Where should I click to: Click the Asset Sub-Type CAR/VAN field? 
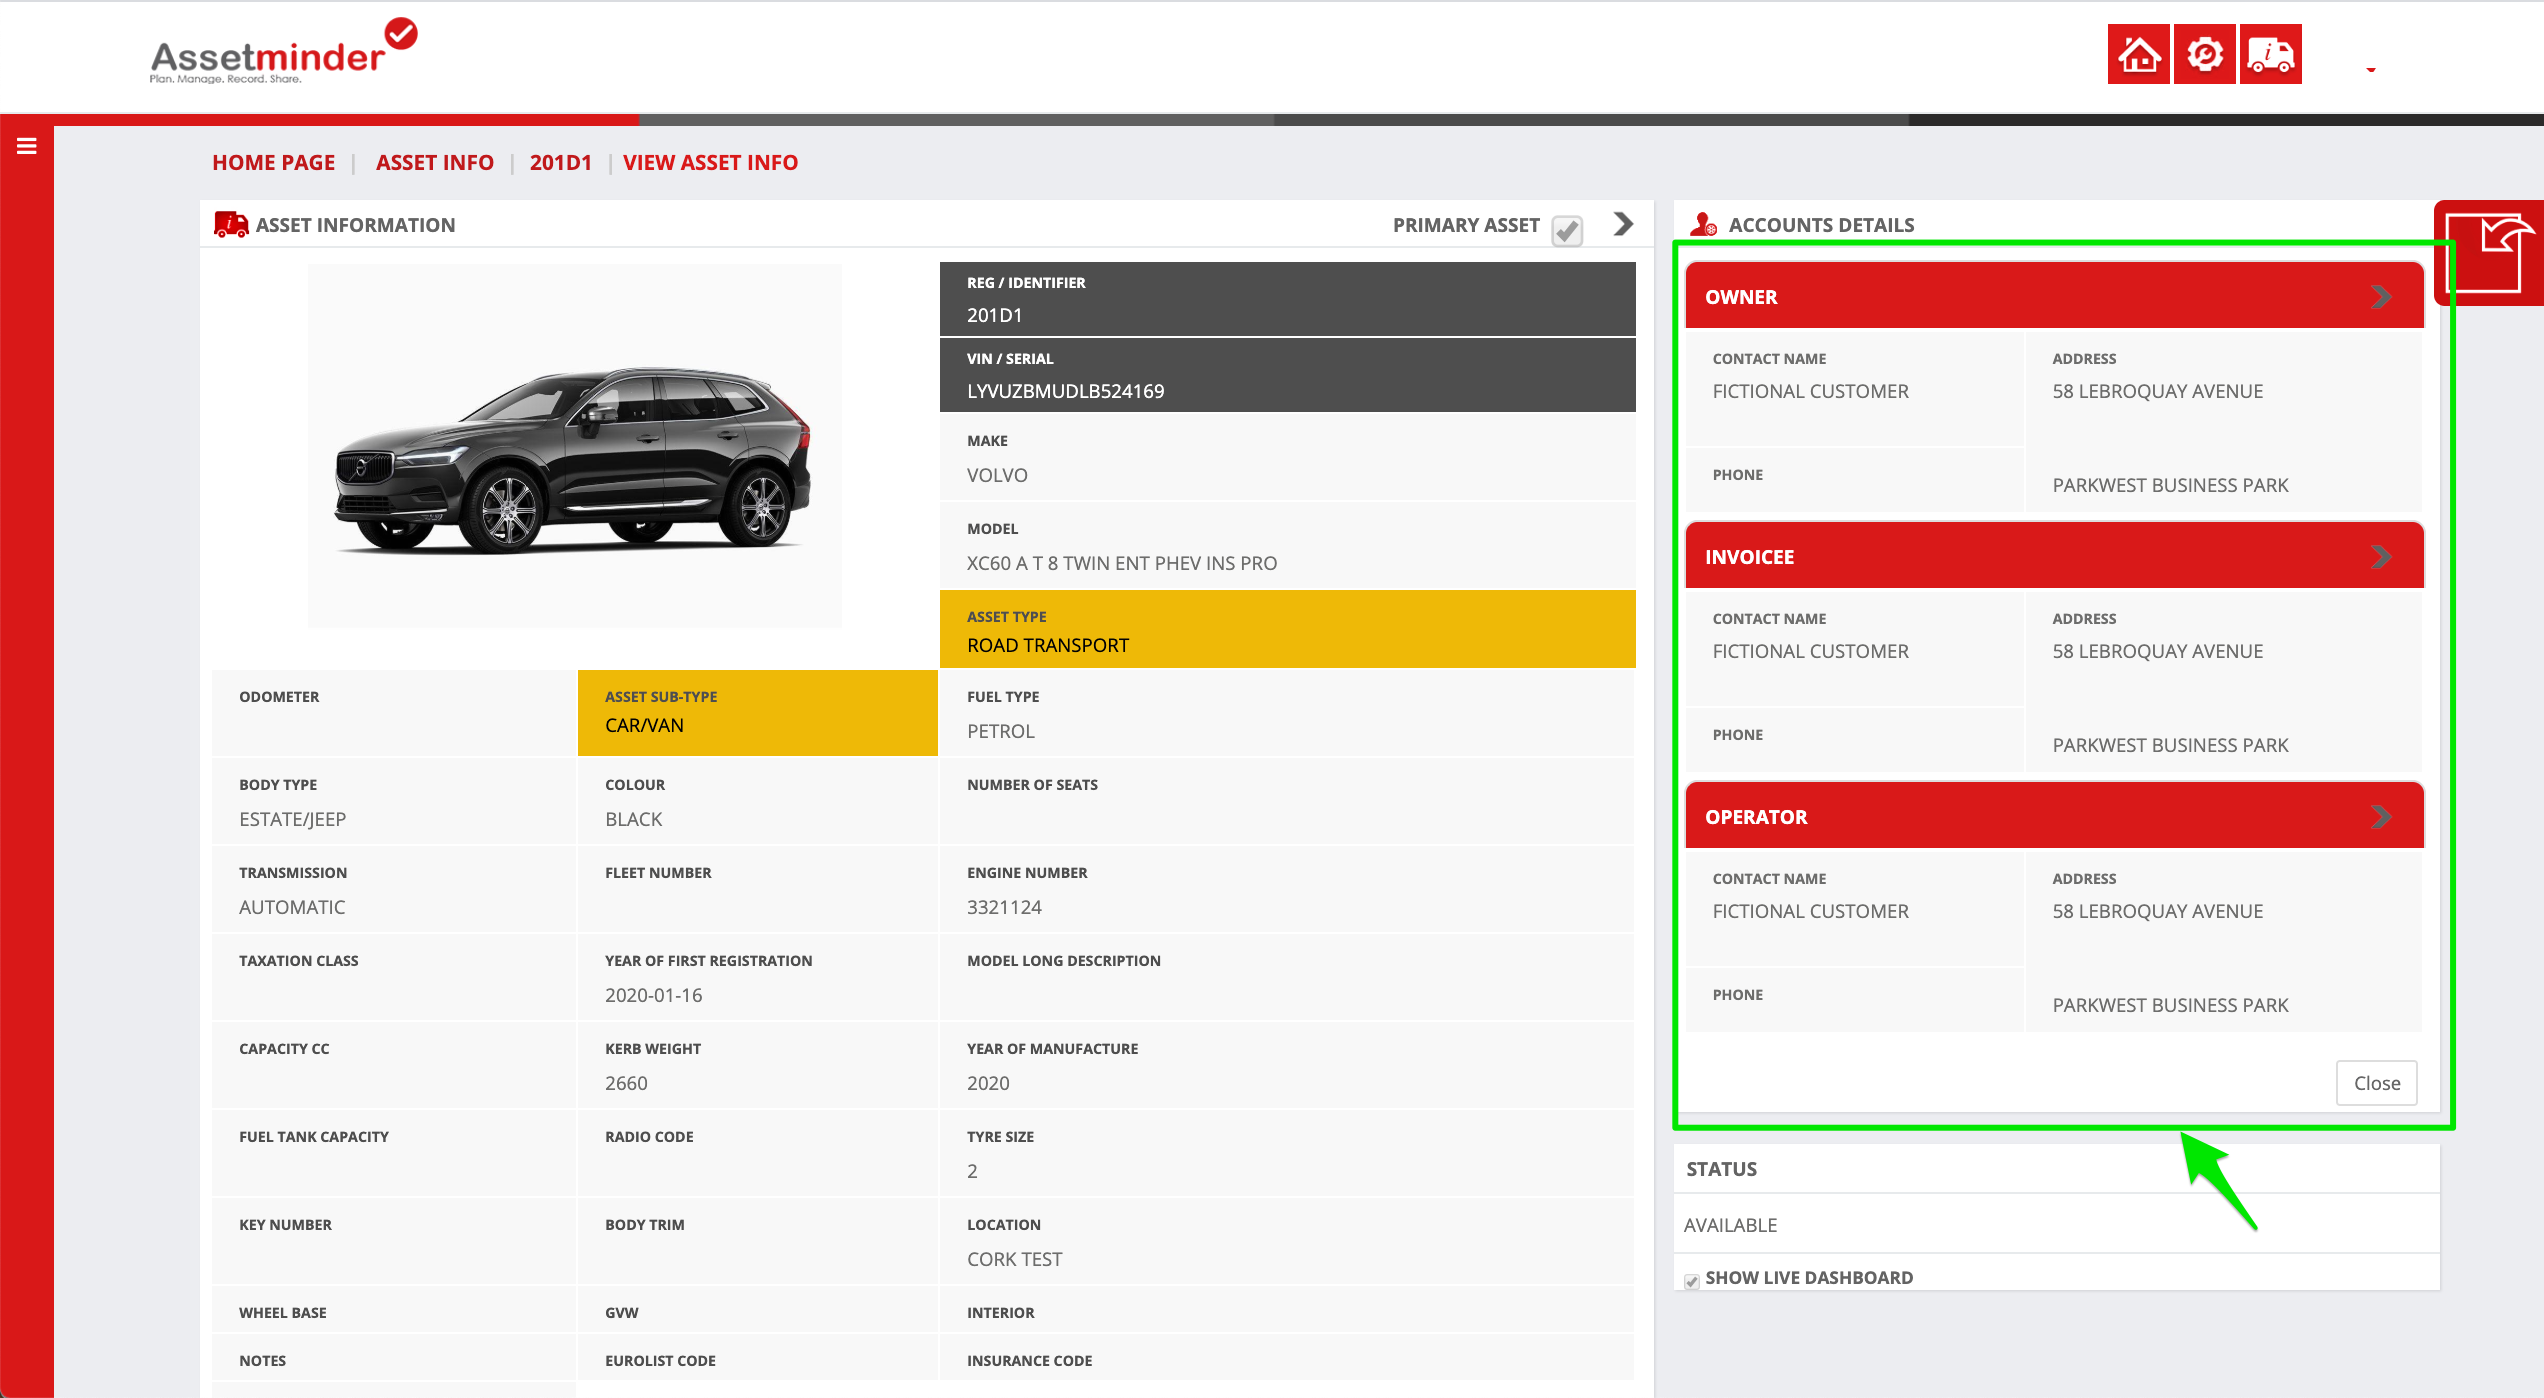click(757, 713)
